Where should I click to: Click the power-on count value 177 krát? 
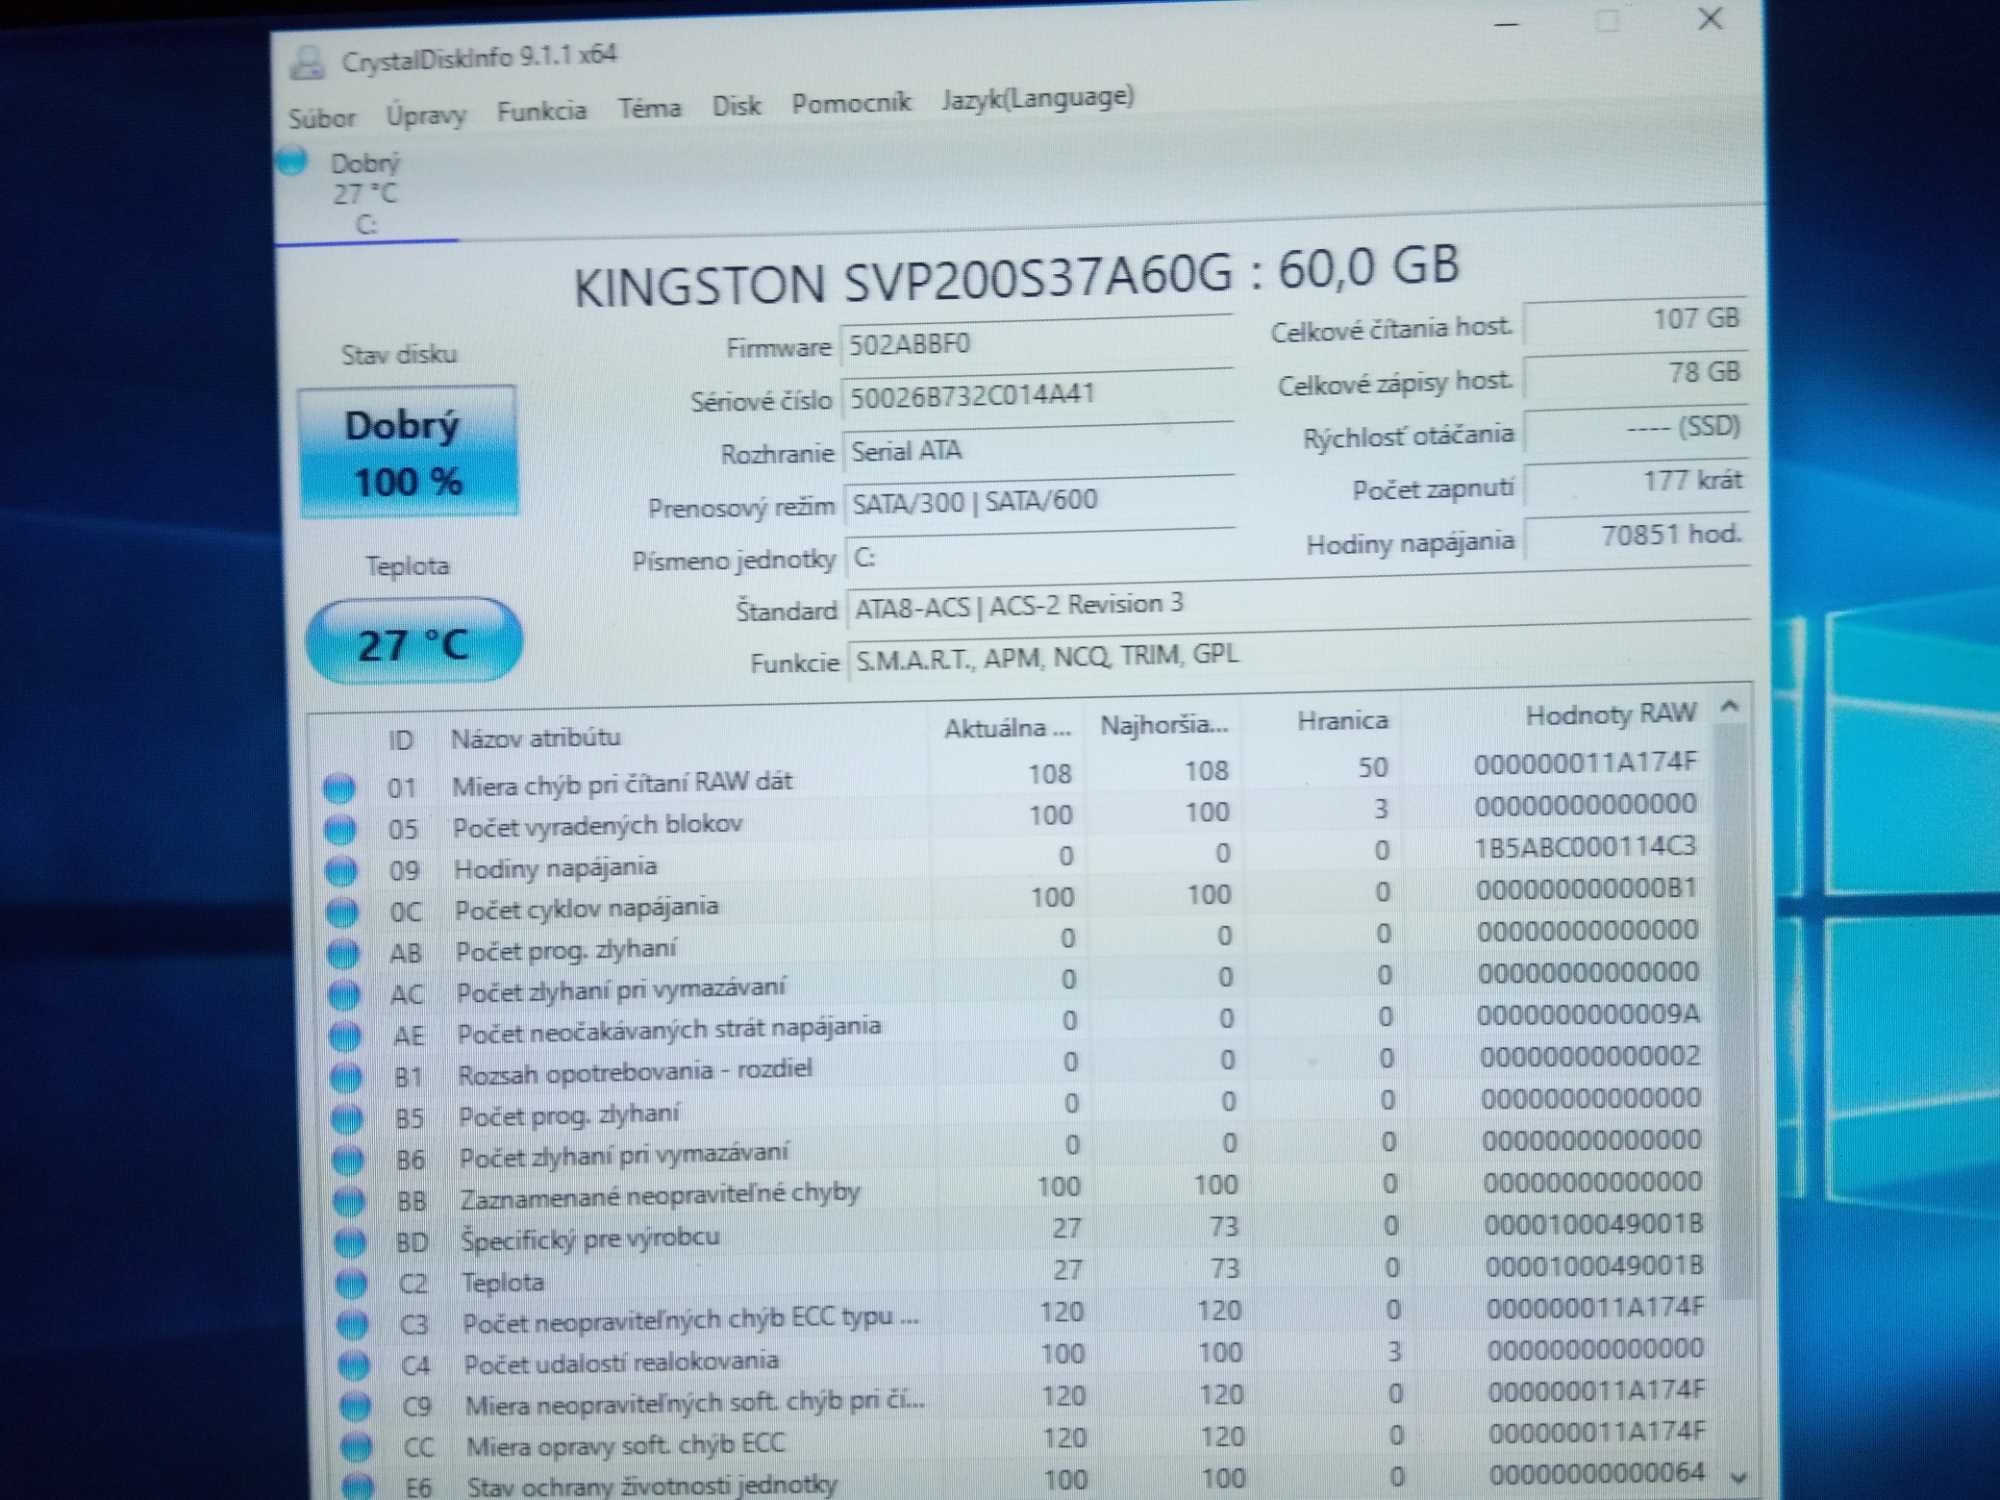click(1637, 482)
